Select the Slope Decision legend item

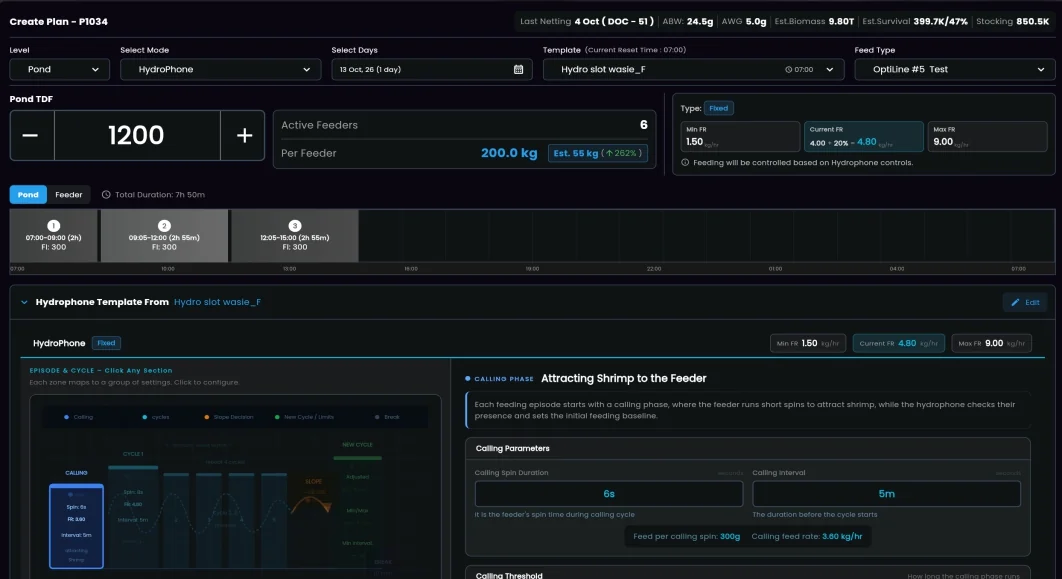[229, 417]
